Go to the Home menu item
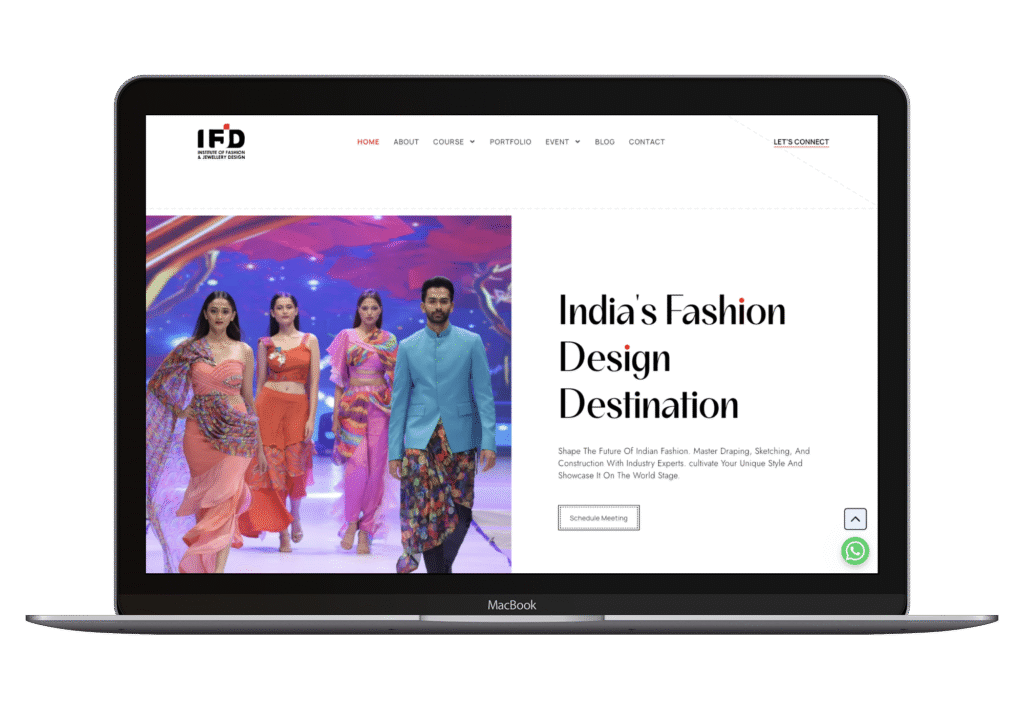 tap(368, 142)
